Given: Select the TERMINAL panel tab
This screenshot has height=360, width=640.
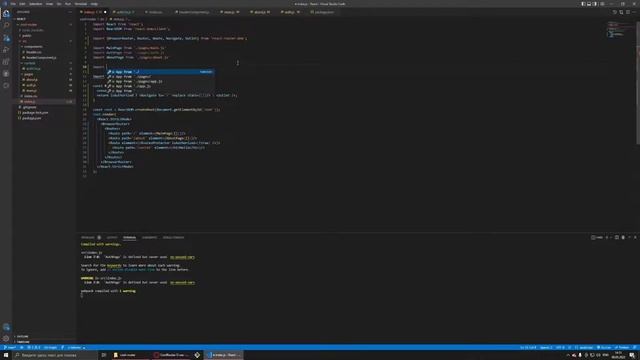Looking at the screenshot, I should (x=129, y=237).
